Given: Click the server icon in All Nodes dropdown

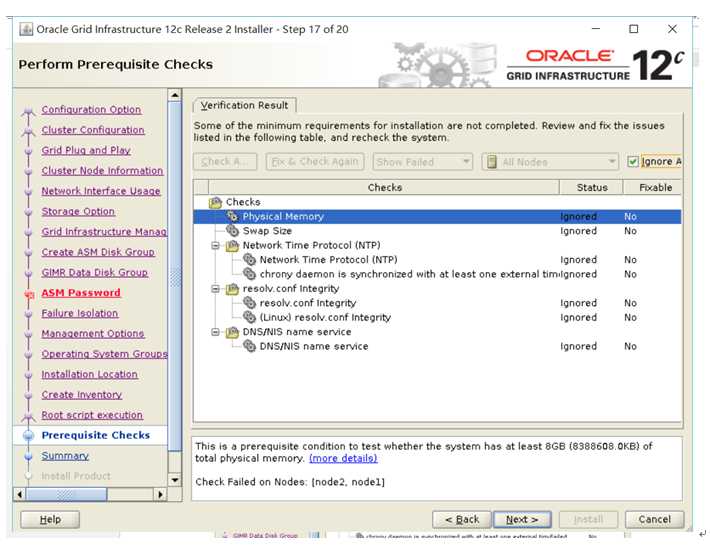Looking at the screenshot, I should tap(492, 162).
